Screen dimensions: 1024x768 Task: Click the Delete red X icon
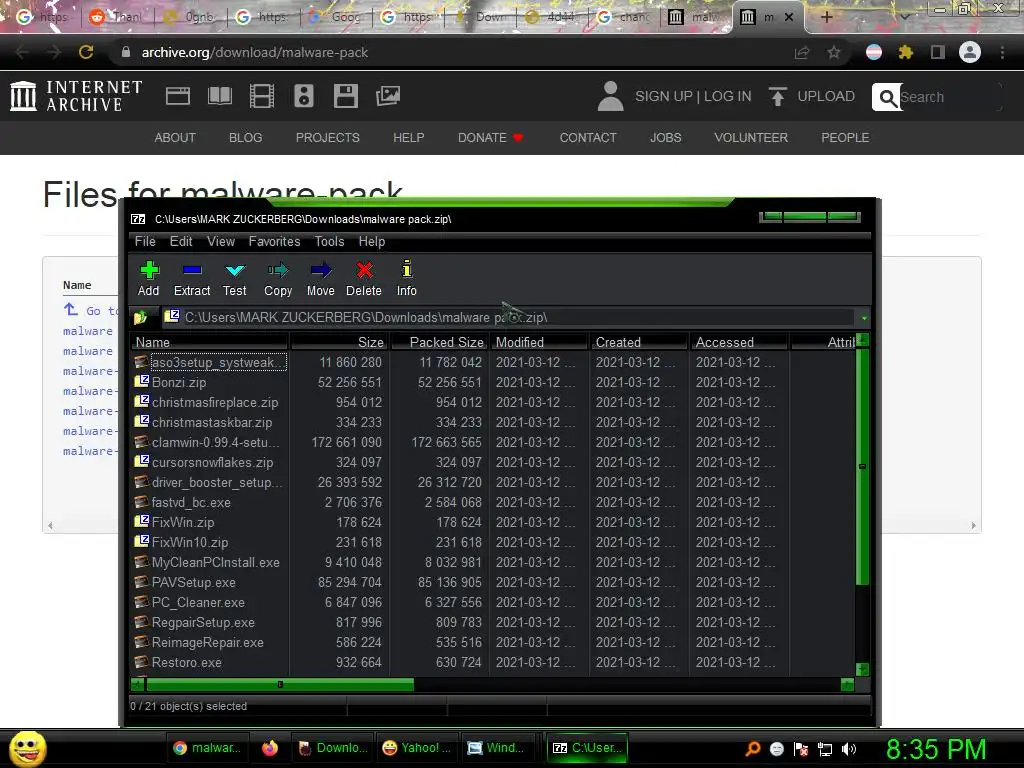point(364,270)
